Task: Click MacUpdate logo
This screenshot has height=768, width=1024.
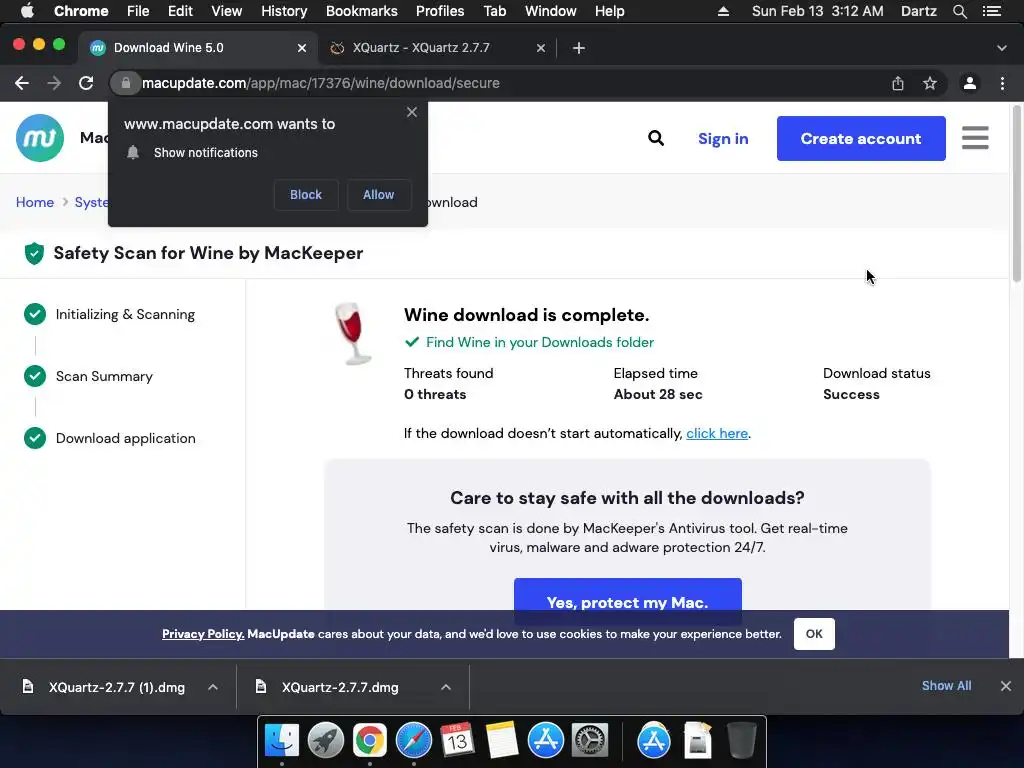Action: pos(40,138)
